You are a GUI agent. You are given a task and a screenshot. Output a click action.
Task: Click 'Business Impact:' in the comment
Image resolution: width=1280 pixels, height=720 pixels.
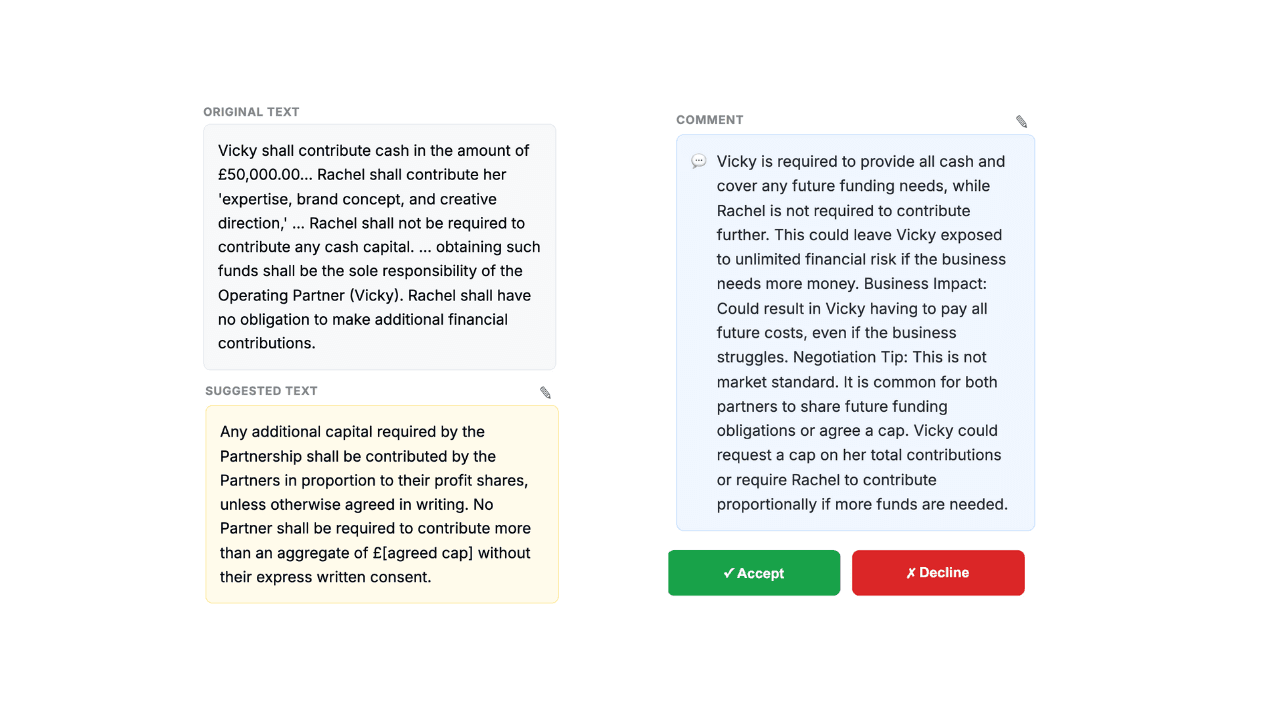[x=925, y=284]
